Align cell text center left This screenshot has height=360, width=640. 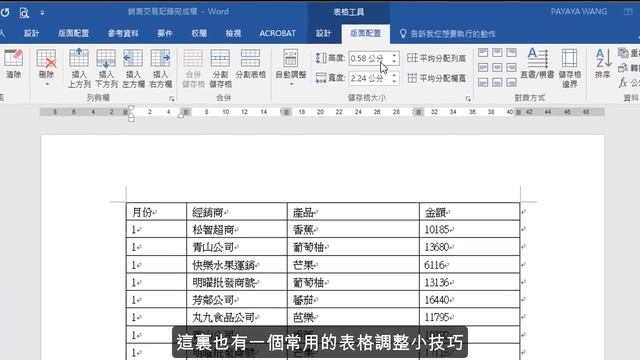[483, 67]
